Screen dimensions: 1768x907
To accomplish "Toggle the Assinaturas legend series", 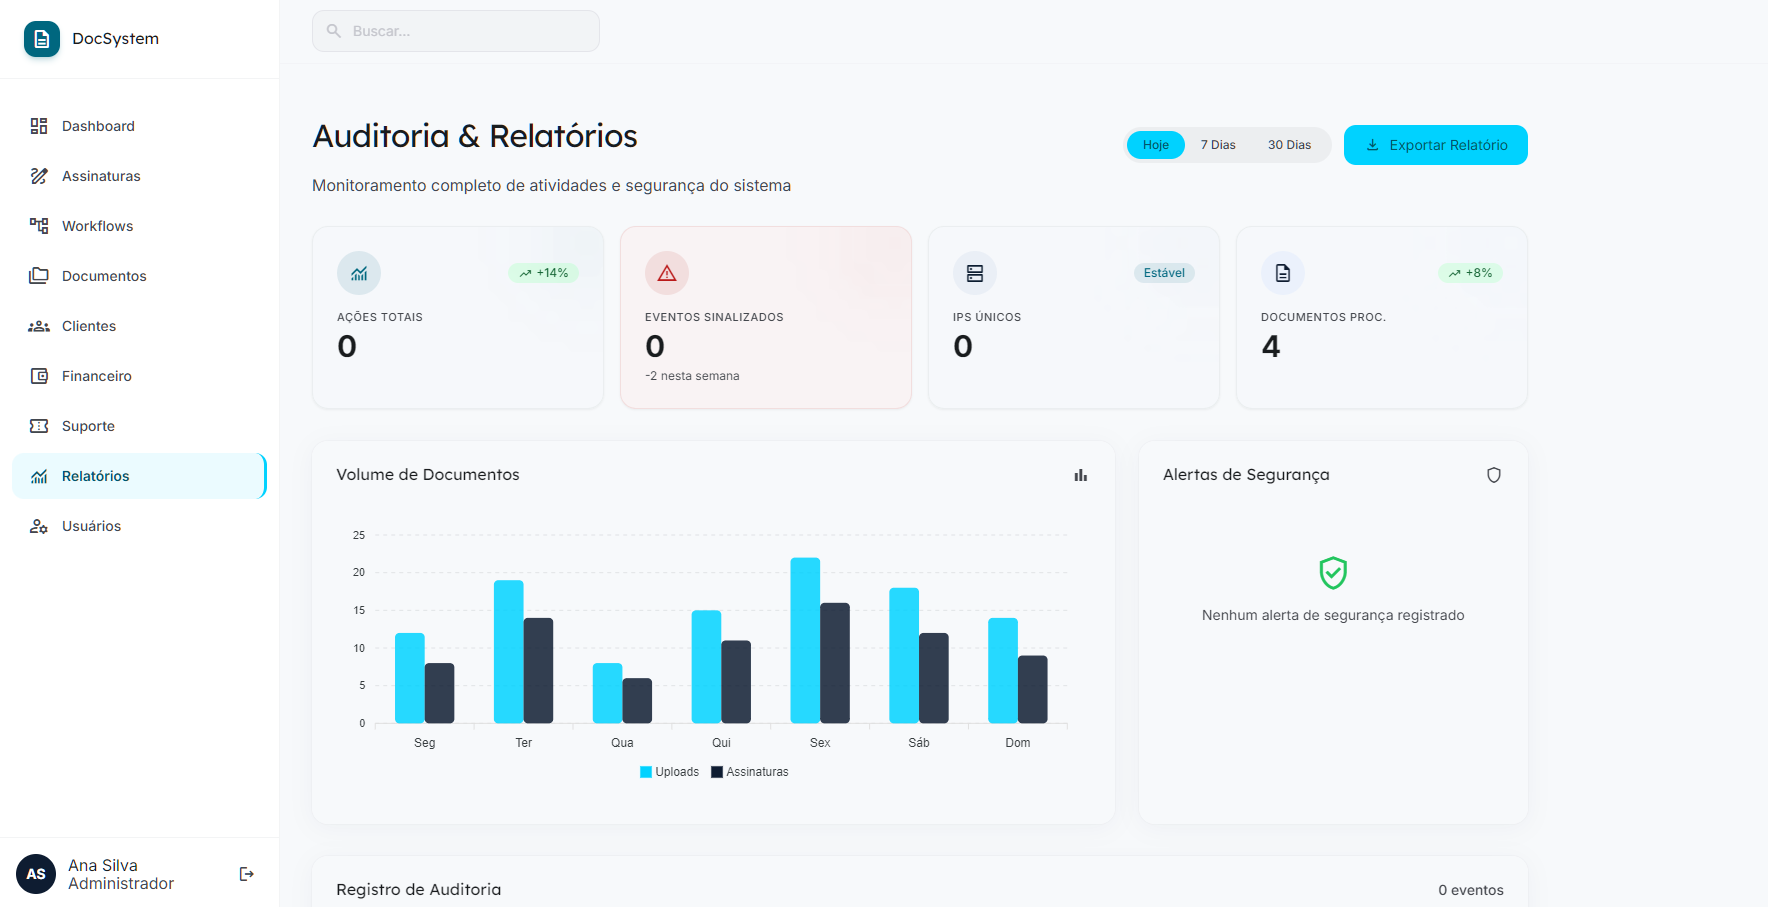I will 750,772.
